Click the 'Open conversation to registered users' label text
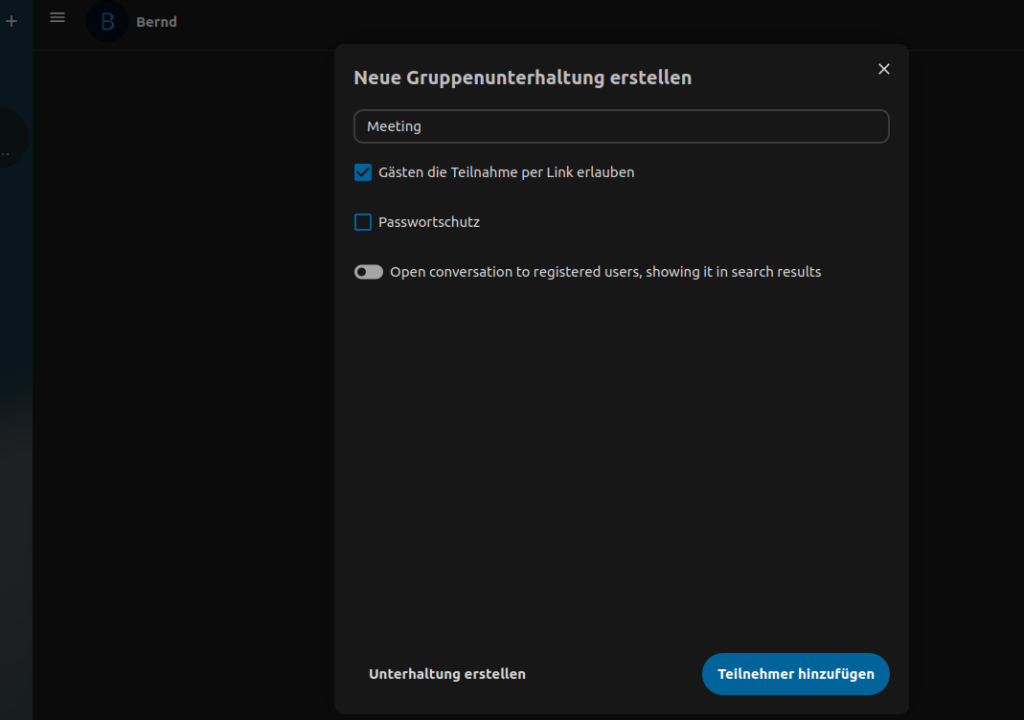The height and width of the screenshot is (720, 1024). click(605, 272)
